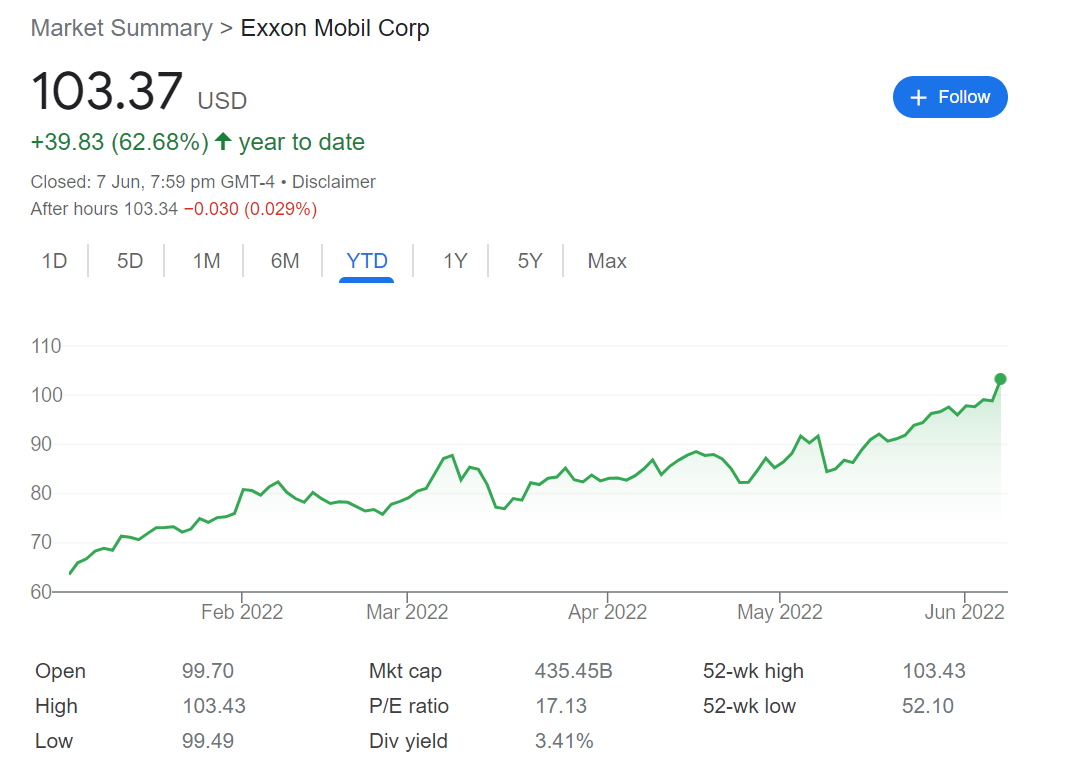The width and height of the screenshot is (1069, 768).
Task: Click the Mar 2022 axis label
Action: [407, 612]
